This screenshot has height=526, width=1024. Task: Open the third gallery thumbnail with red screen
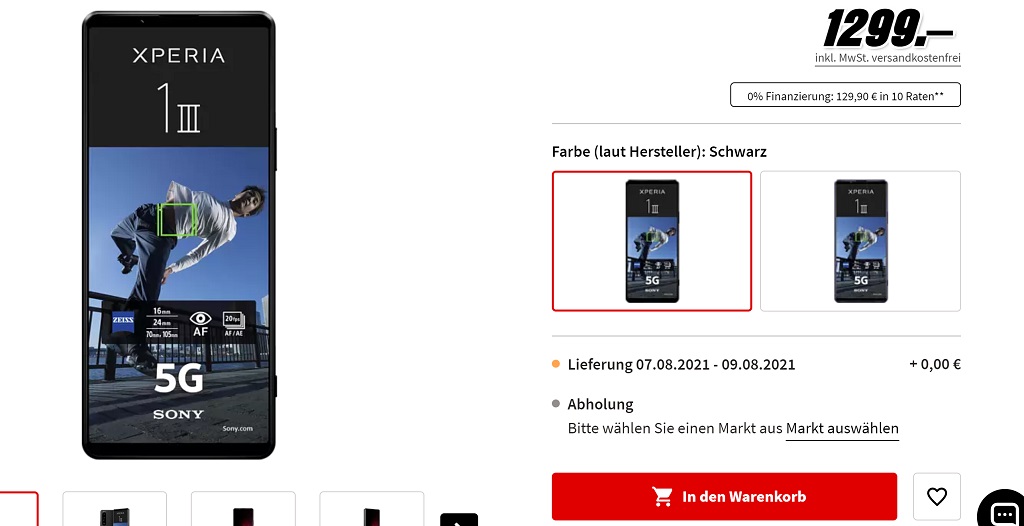[243, 509]
